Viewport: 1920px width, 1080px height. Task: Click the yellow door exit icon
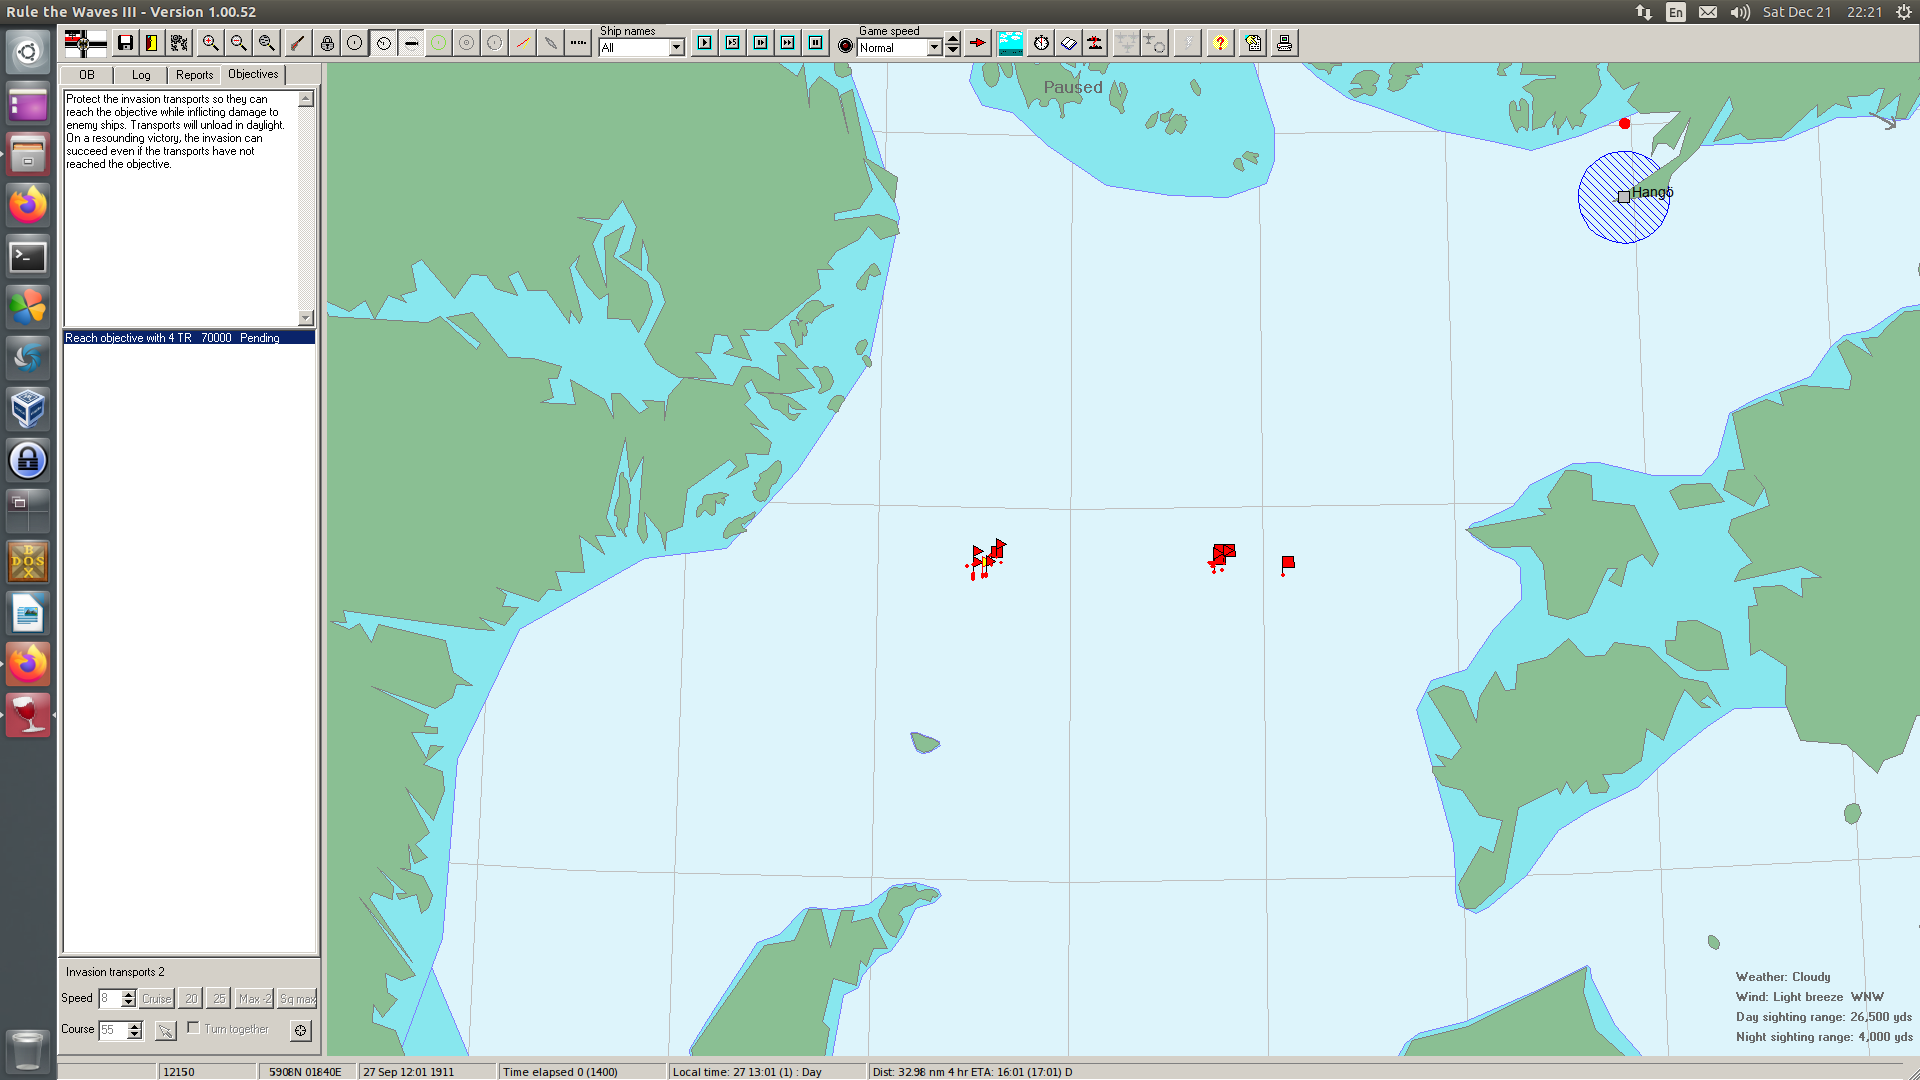(152, 43)
